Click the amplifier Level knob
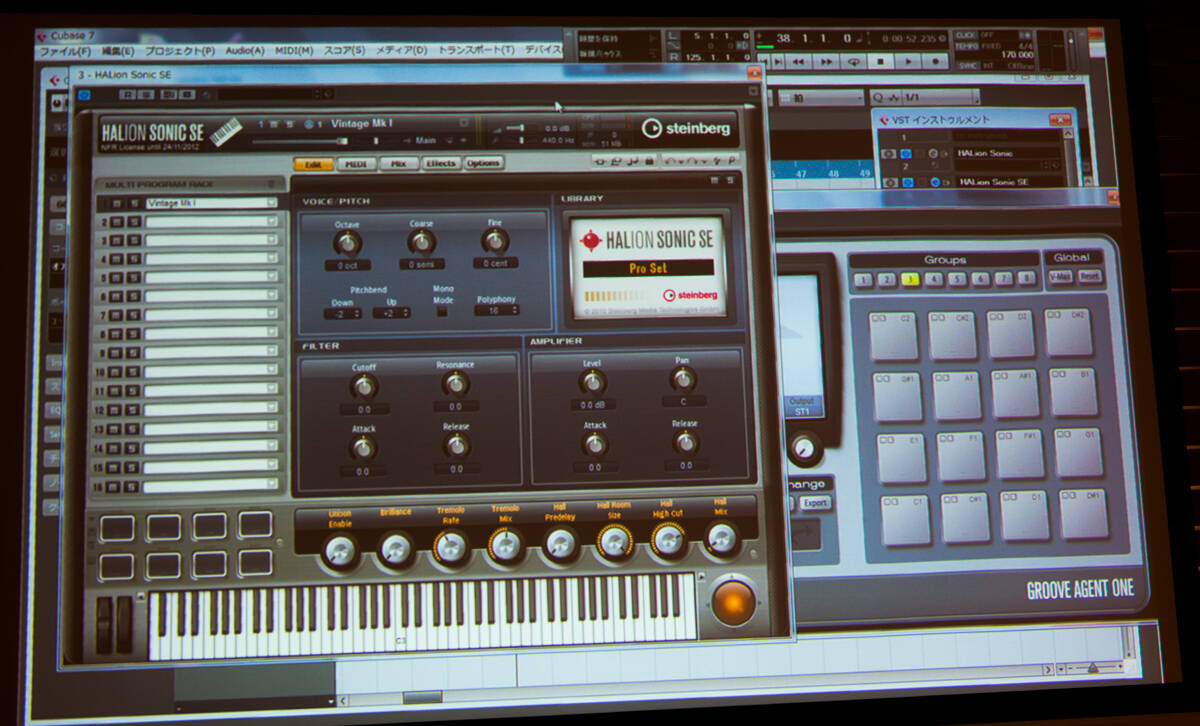1200x726 pixels. (x=593, y=381)
